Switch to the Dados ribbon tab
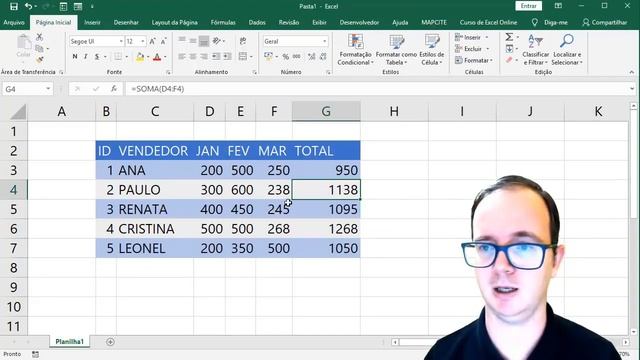640x360 pixels. 257,22
